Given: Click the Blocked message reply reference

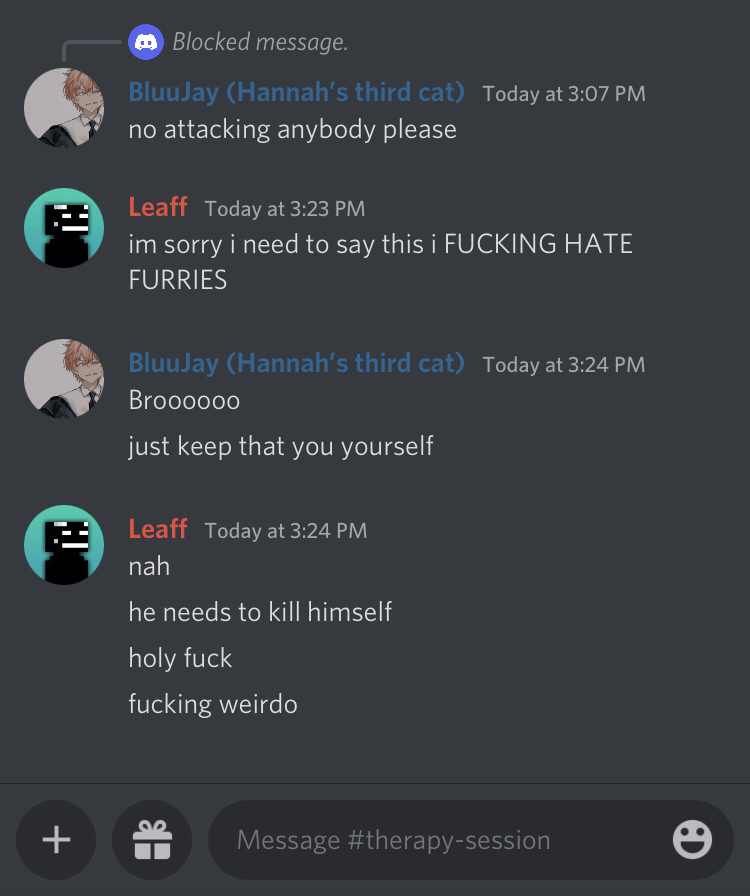Looking at the screenshot, I should (x=260, y=42).
